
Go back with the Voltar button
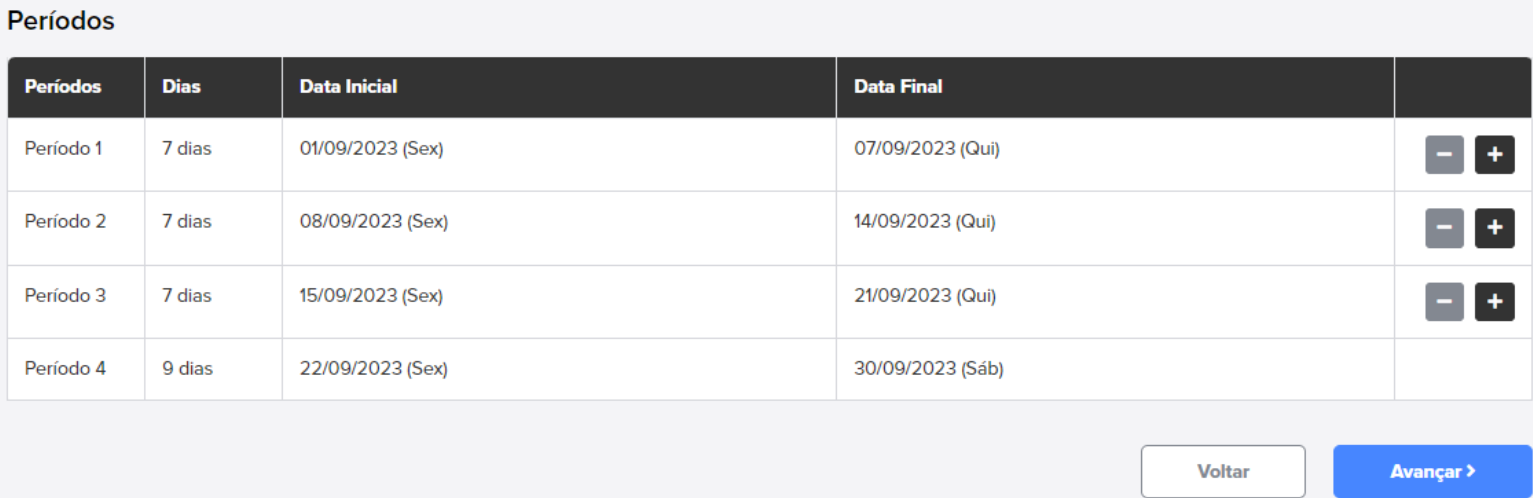1223,471
